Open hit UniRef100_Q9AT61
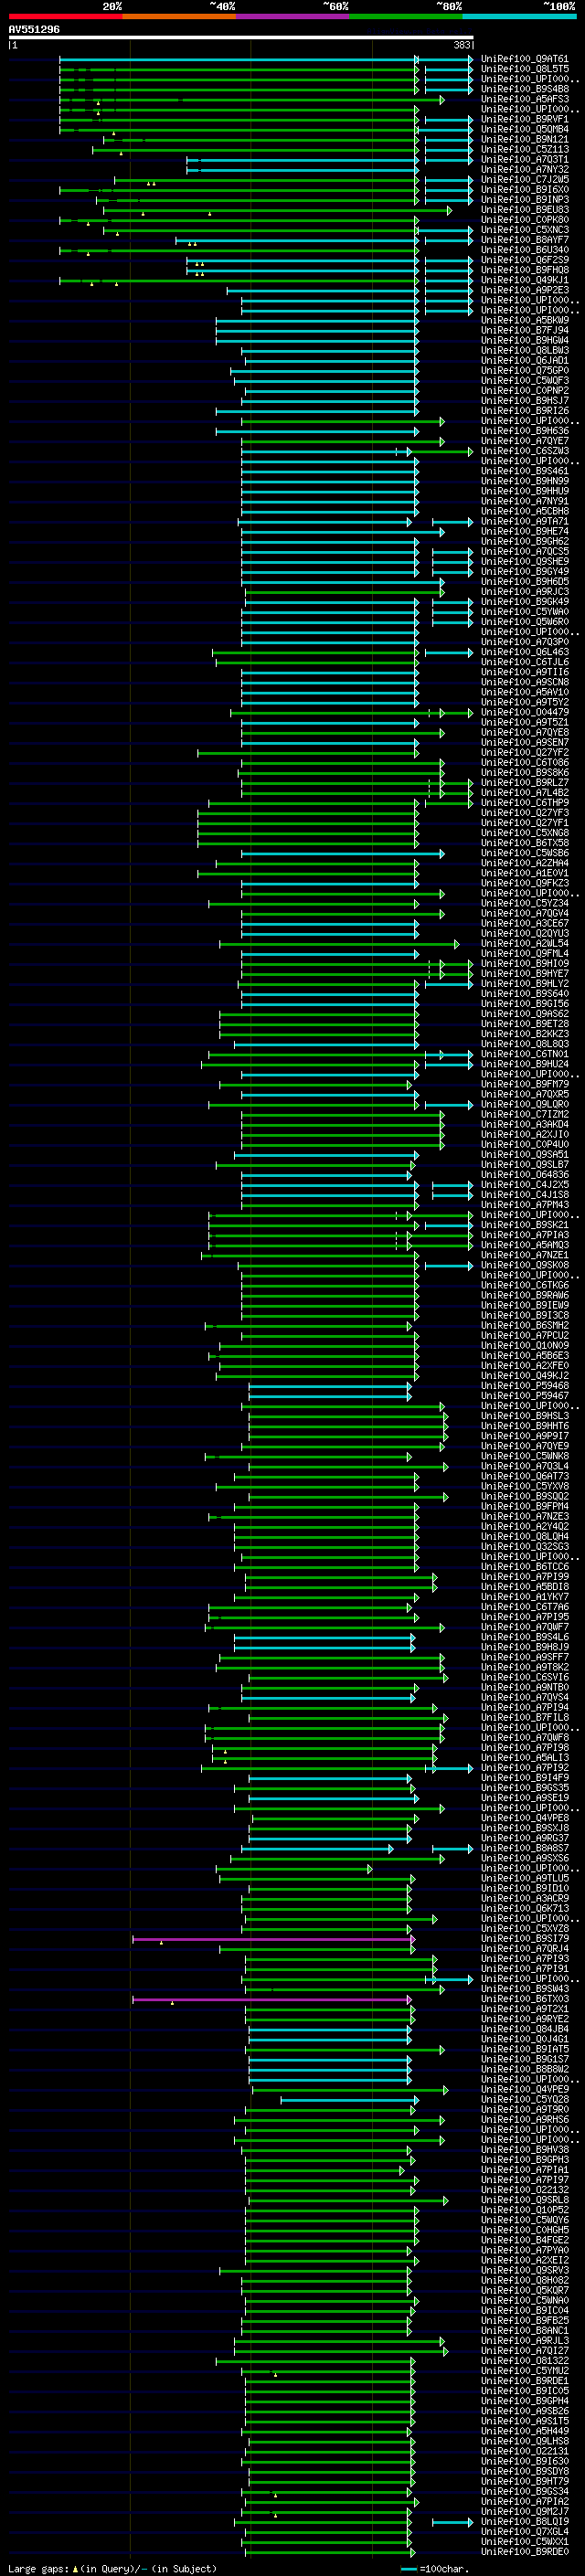The image size is (585, 2576). (x=525, y=59)
